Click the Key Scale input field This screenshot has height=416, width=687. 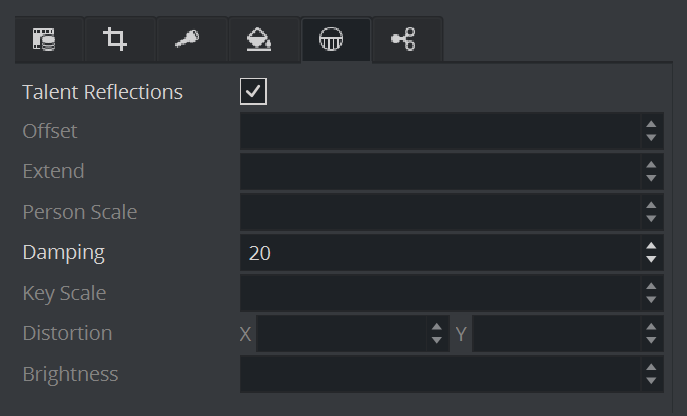tap(440, 293)
